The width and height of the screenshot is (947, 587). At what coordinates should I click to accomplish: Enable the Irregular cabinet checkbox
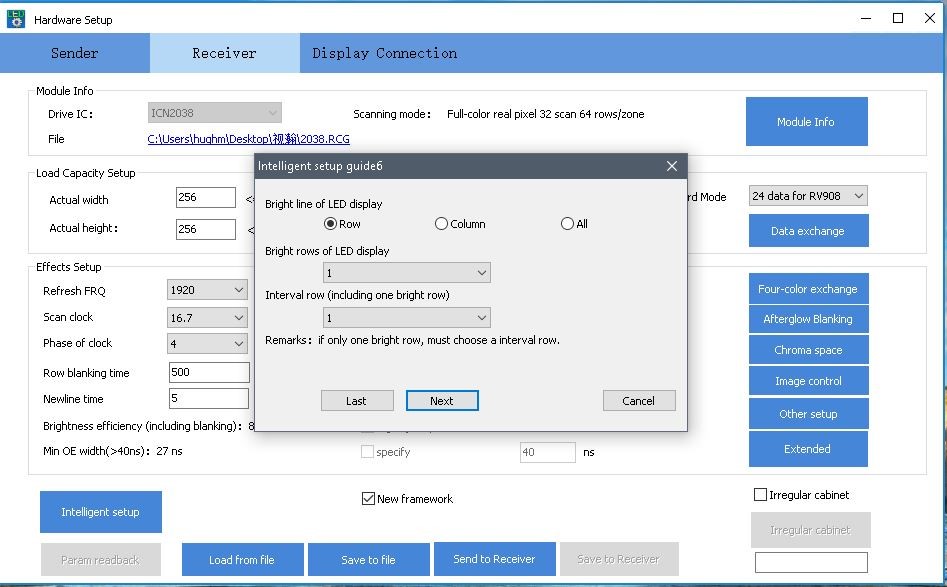click(x=760, y=495)
